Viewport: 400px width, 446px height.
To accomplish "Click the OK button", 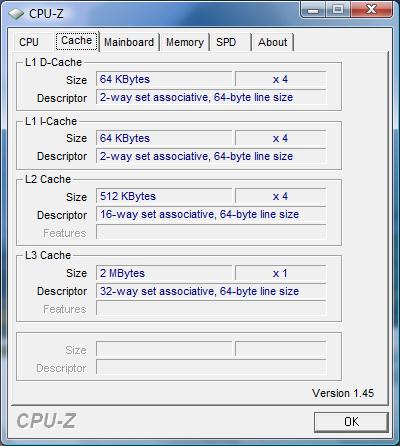I will [x=351, y=422].
